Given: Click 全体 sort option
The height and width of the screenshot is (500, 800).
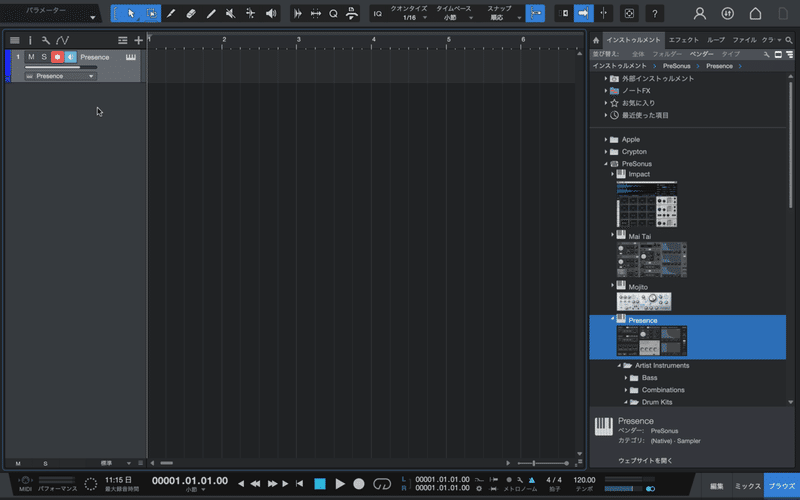Looking at the screenshot, I should (x=638, y=54).
